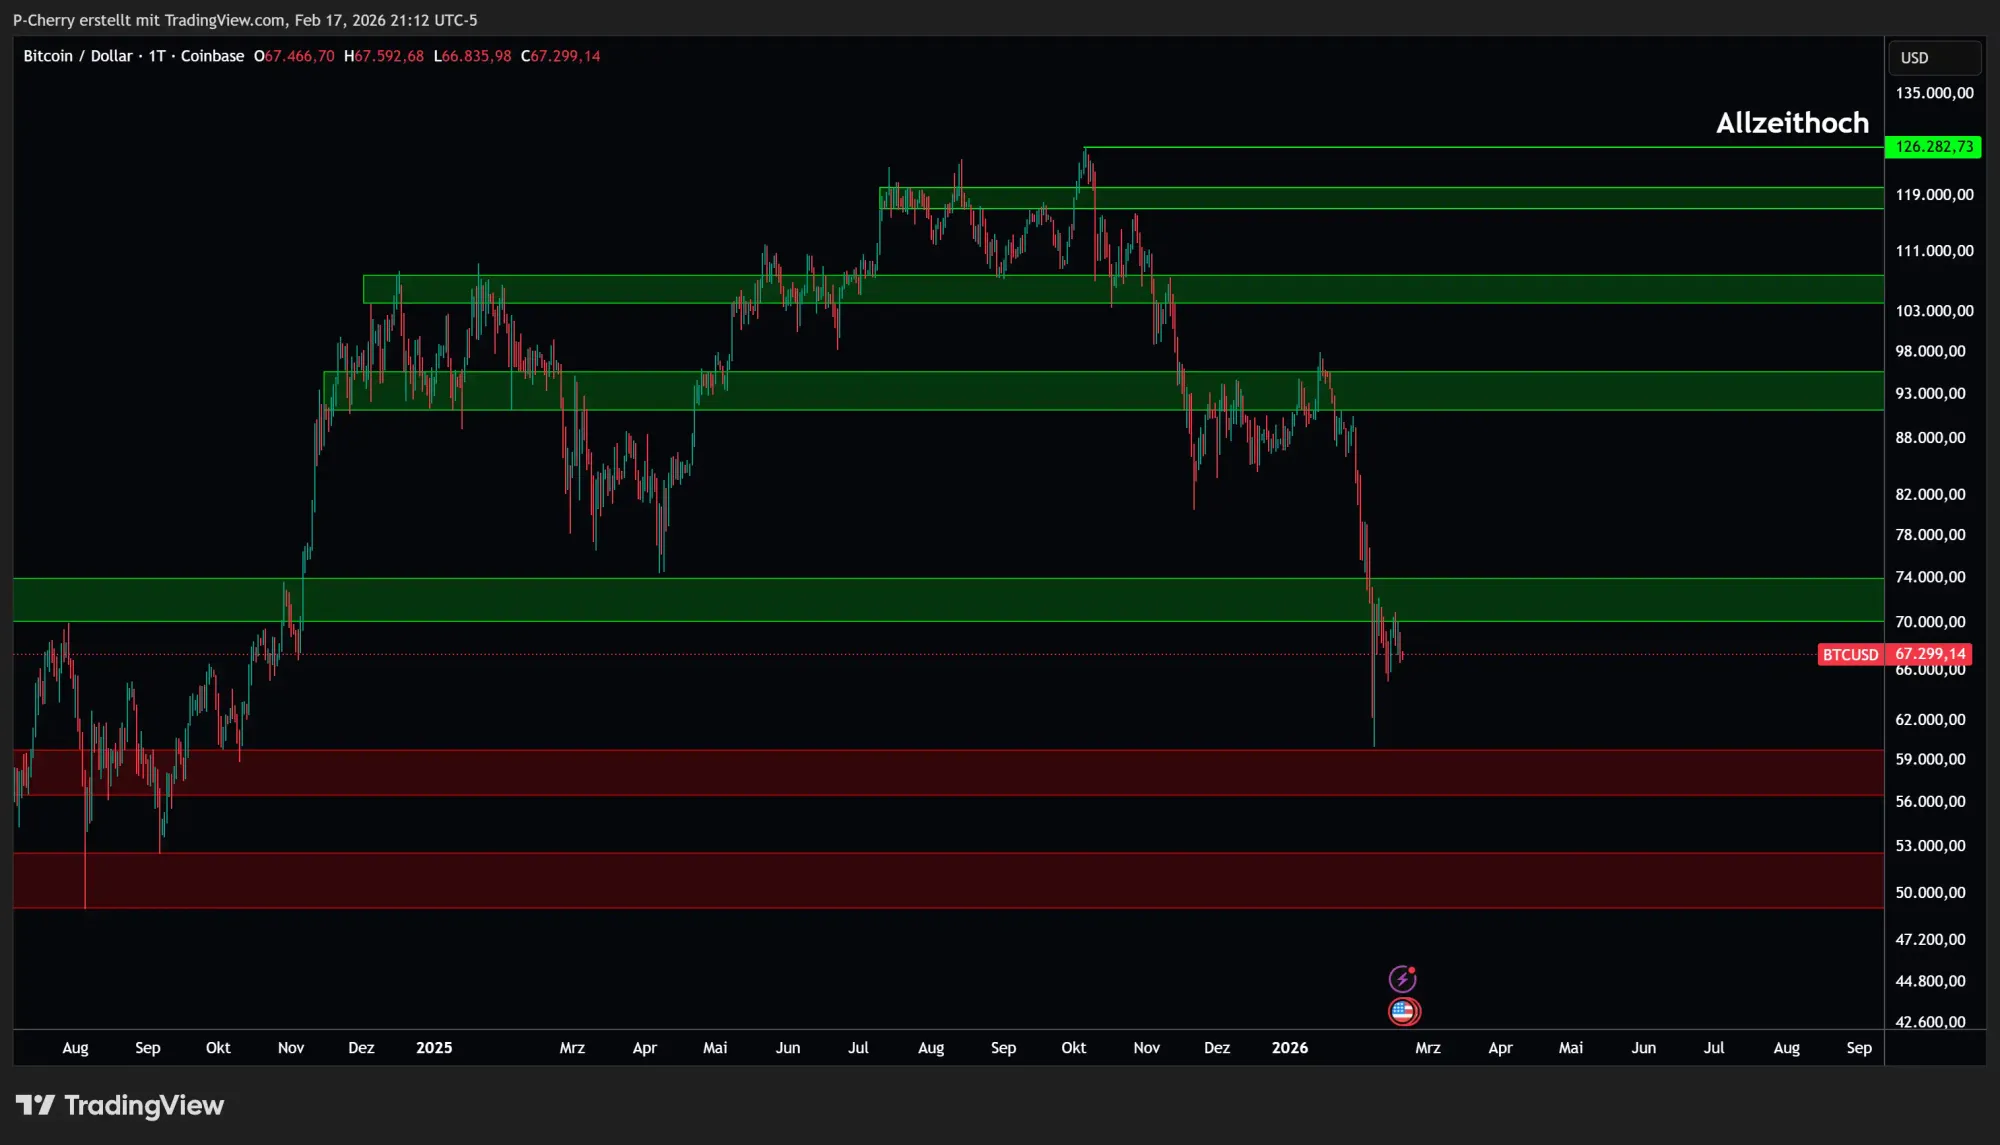Click the 135.000,00 price scale label
The height and width of the screenshot is (1145, 2000).
click(1934, 93)
